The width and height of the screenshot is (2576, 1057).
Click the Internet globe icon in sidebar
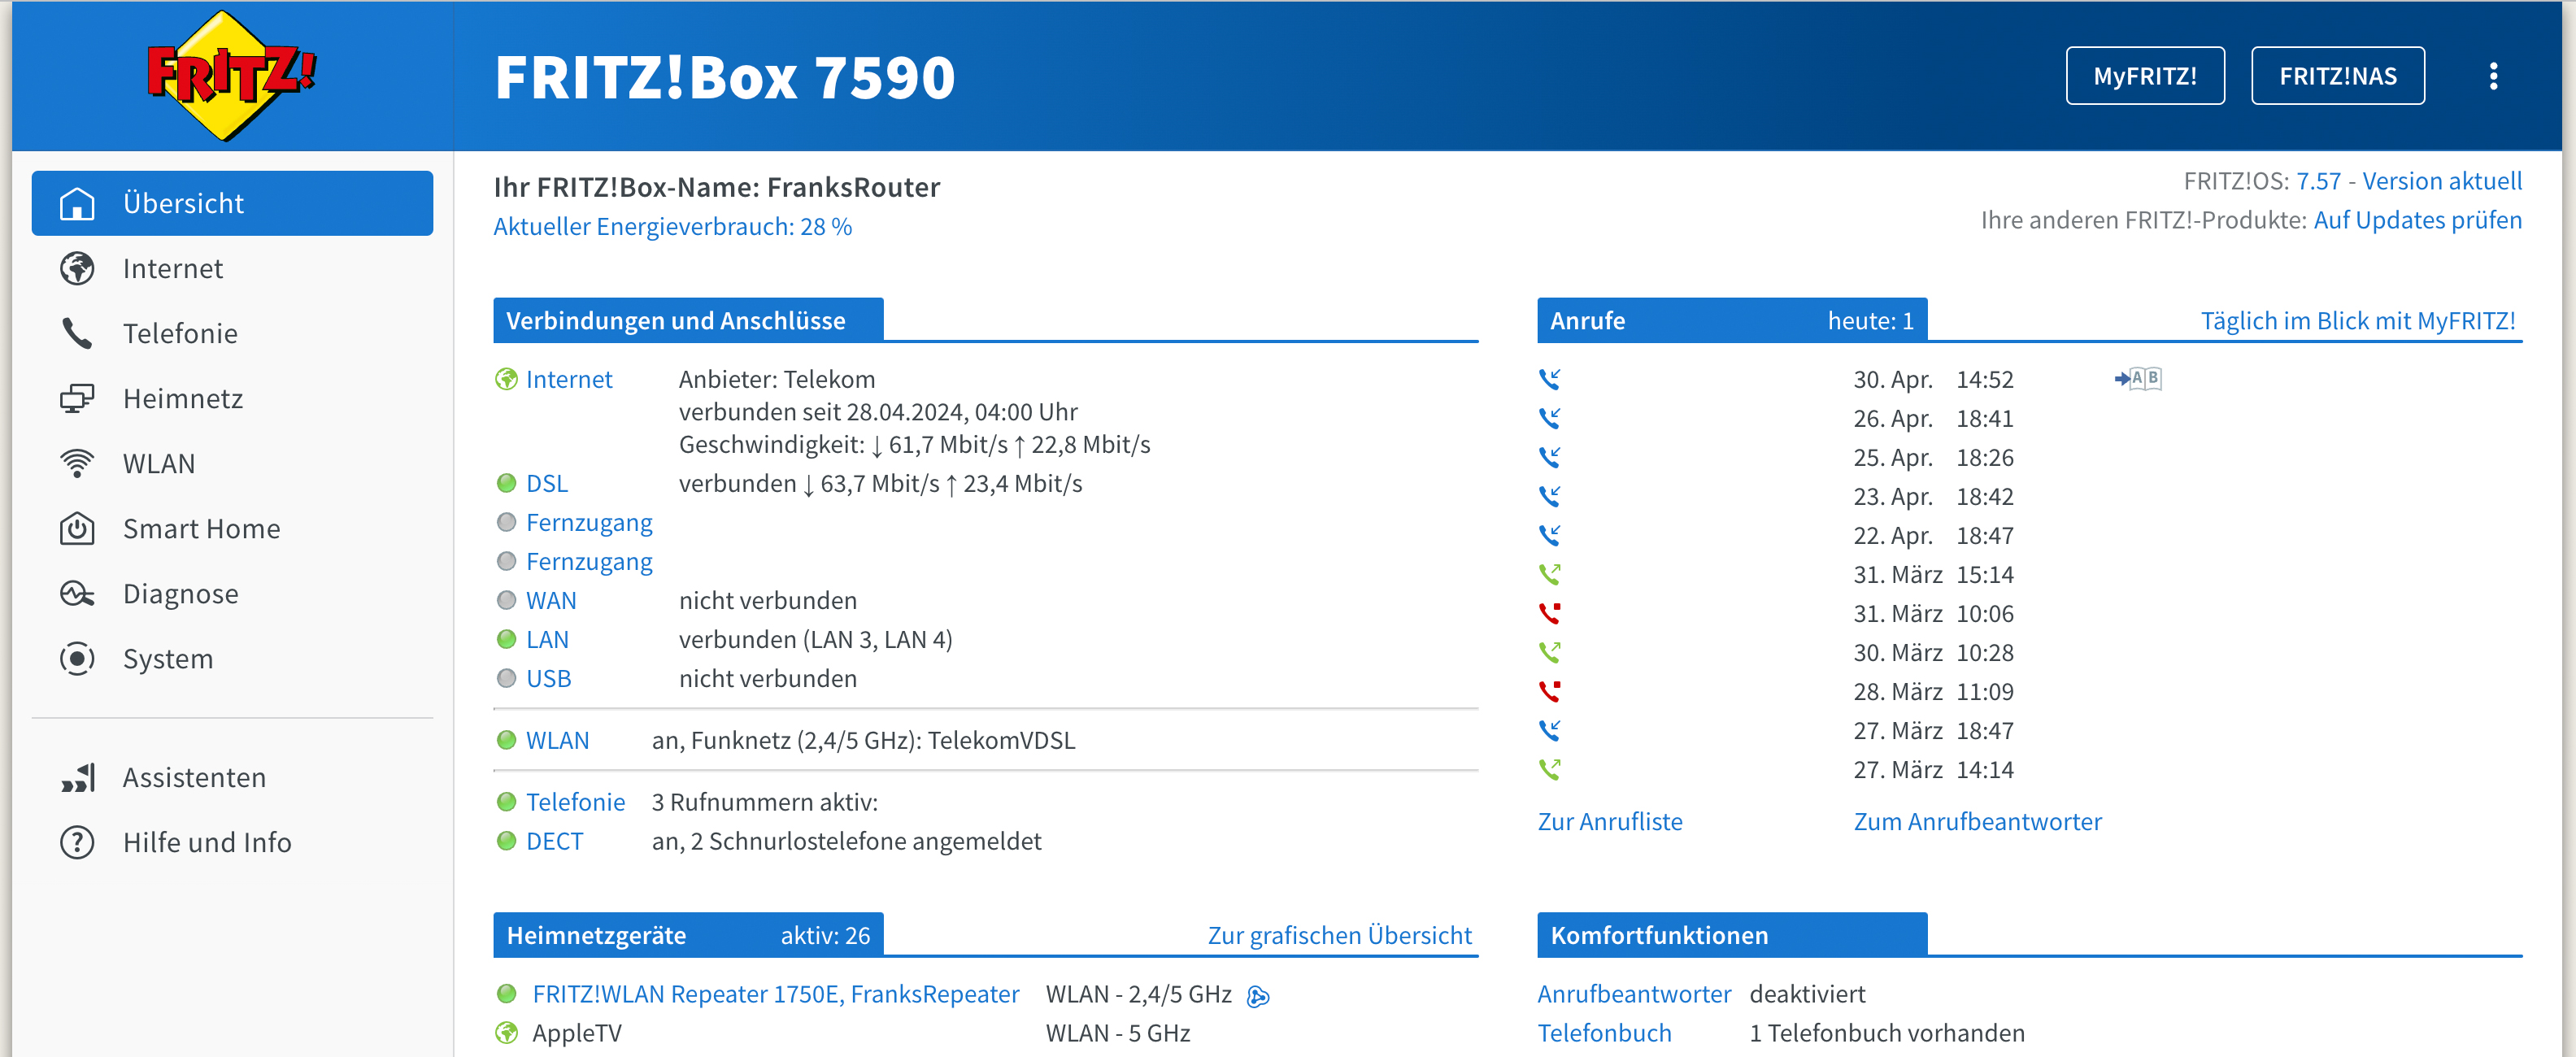(x=77, y=268)
